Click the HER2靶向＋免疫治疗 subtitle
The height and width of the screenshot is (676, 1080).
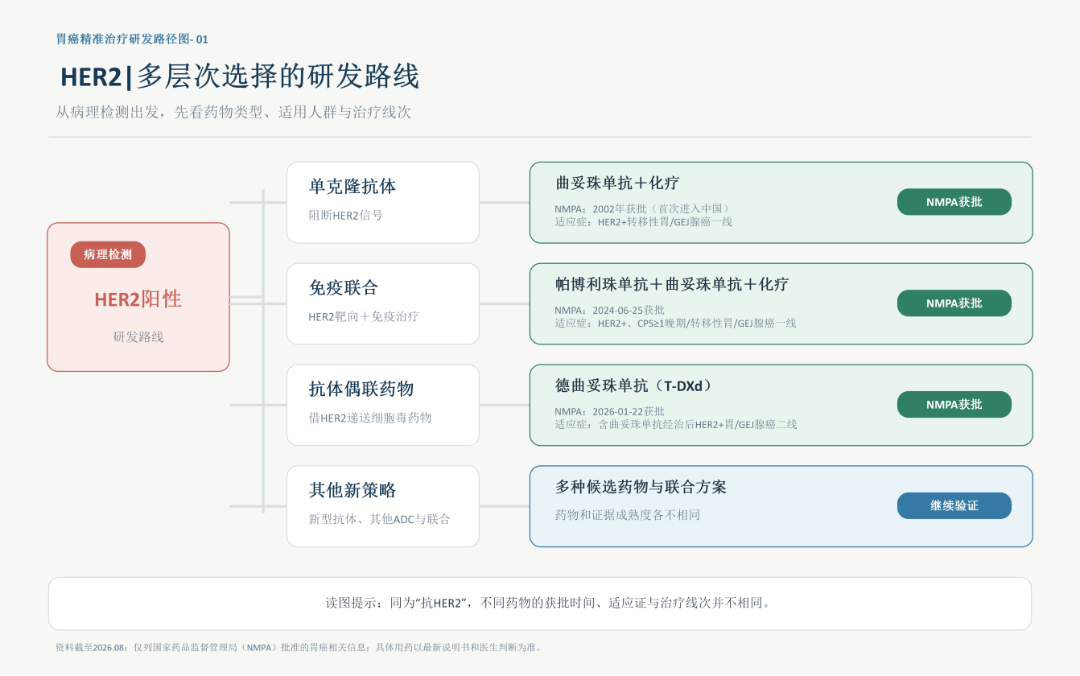(363, 316)
